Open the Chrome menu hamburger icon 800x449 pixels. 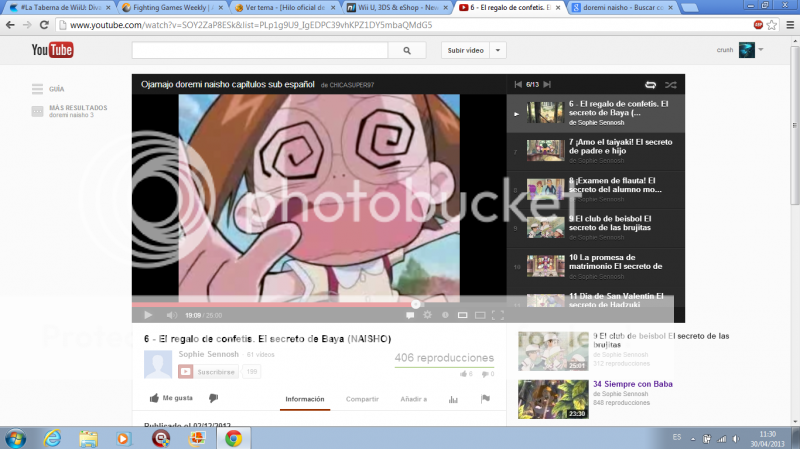pyautogui.click(x=790, y=24)
